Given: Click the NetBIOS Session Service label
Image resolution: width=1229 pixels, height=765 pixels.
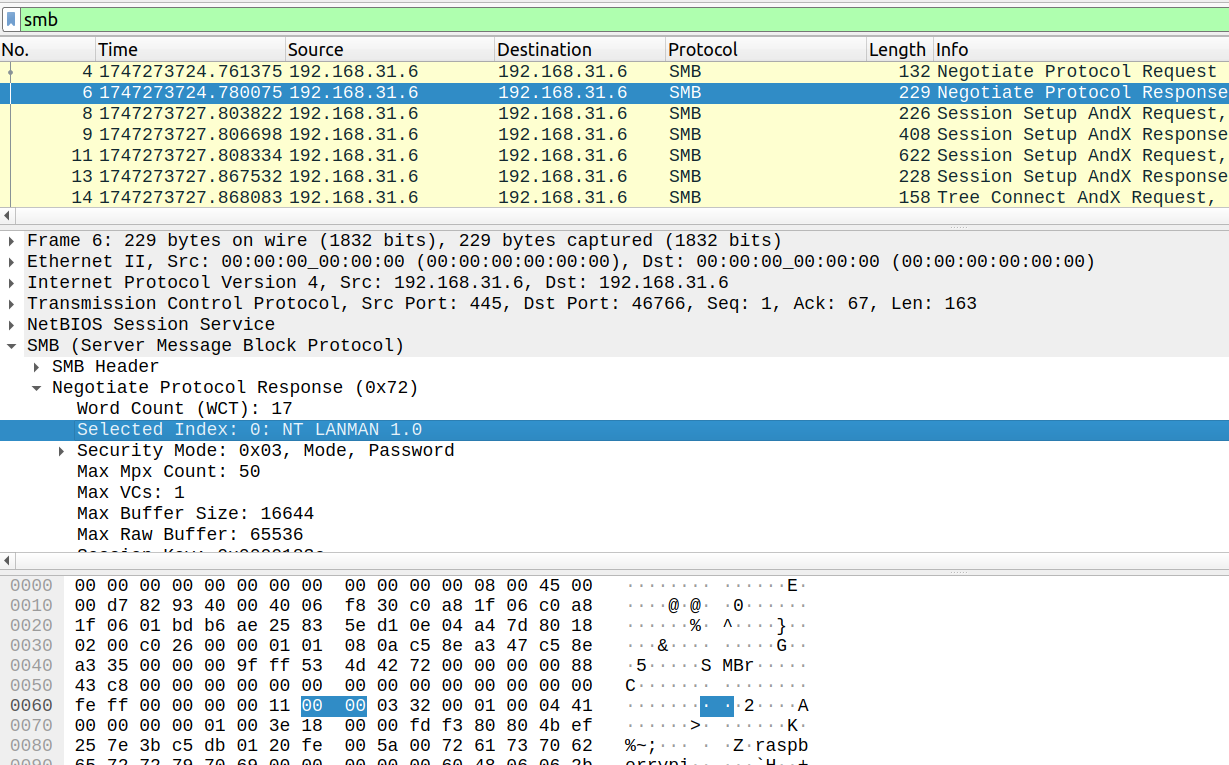Looking at the screenshot, I should pos(151,324).
